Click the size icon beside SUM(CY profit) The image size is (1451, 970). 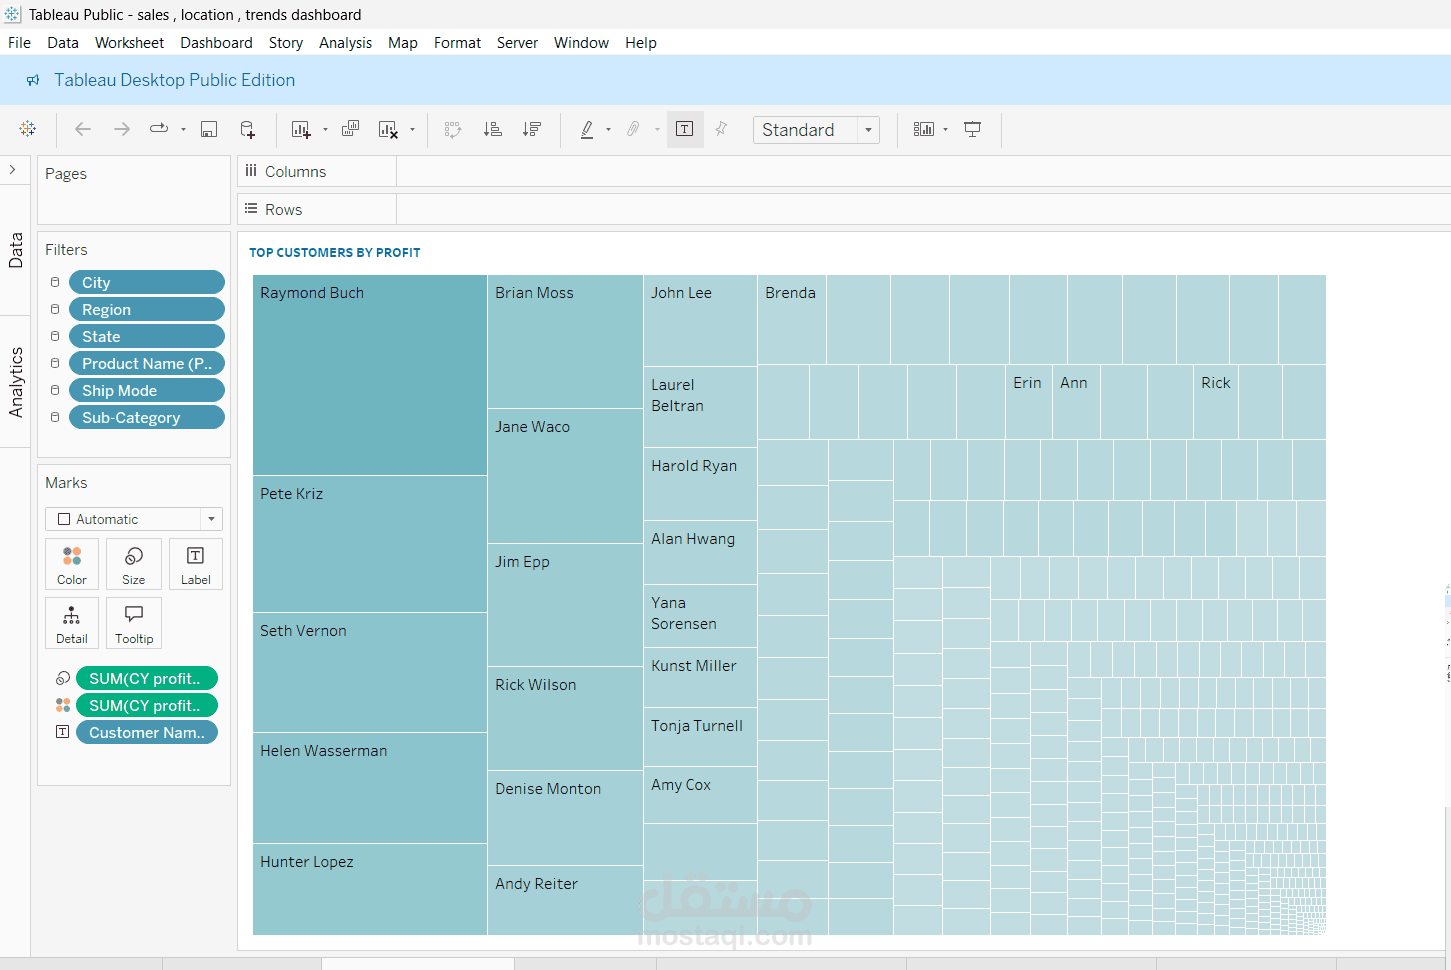coord(63,678)
